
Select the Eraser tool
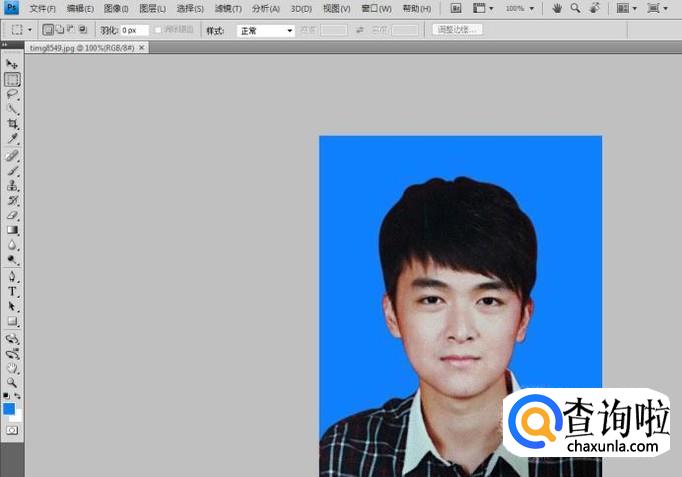(x=12, y=214)
